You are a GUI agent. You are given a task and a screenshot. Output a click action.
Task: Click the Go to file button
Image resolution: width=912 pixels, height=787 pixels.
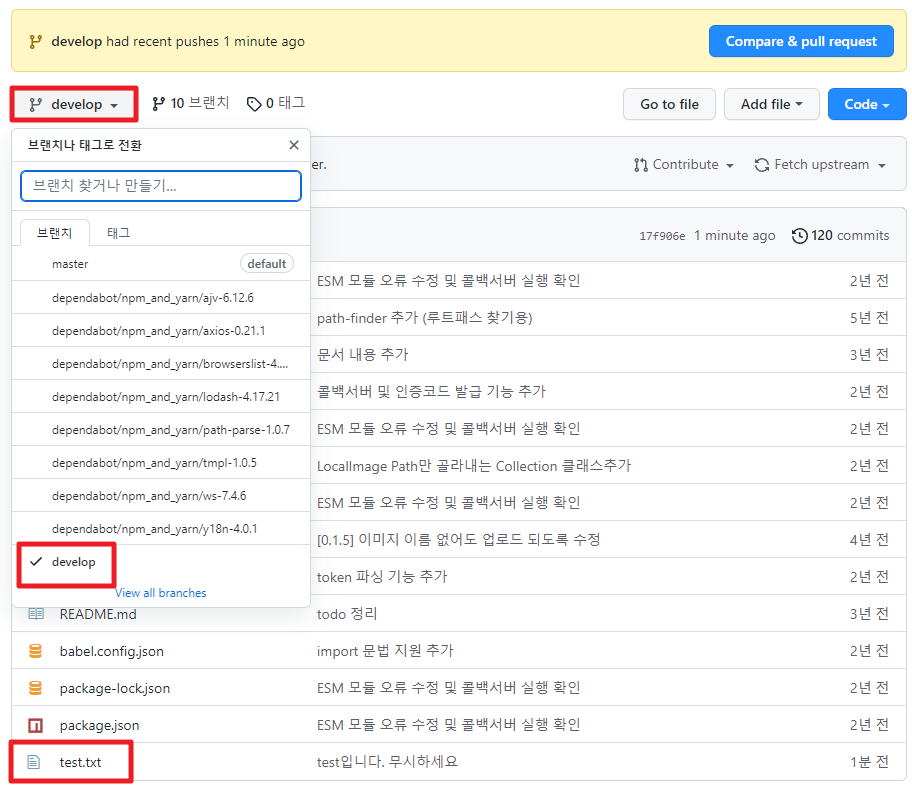669,104
